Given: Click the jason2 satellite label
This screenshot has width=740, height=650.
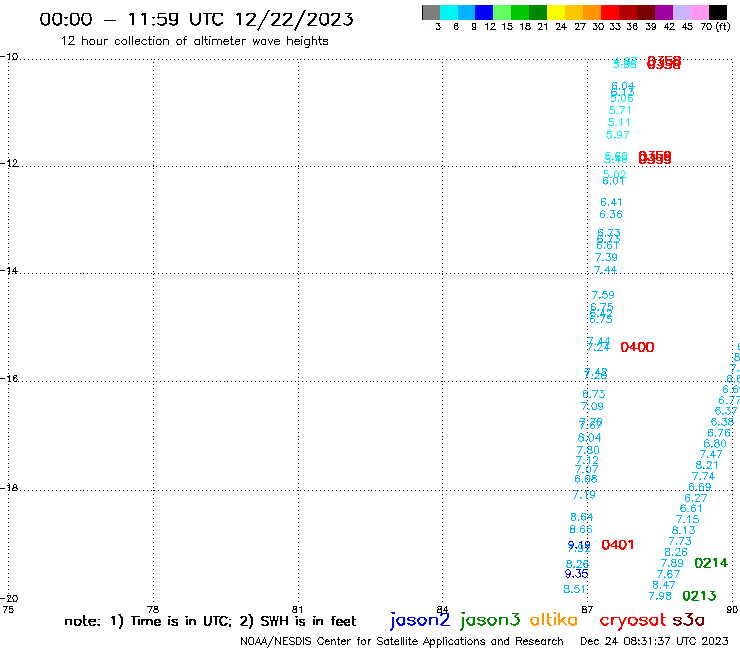Looking at the screenshot, I should pyautogui.click(x=420, y=620).
